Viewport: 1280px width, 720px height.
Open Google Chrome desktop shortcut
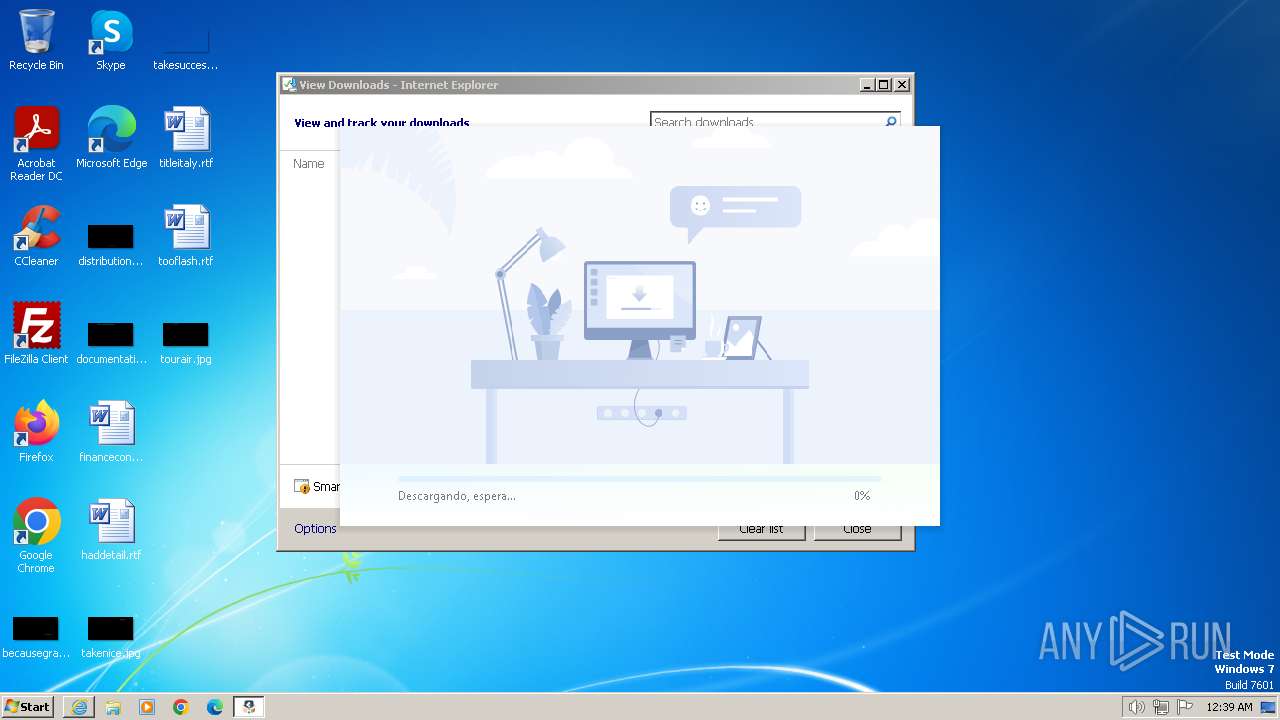click(x=36, y=536)
